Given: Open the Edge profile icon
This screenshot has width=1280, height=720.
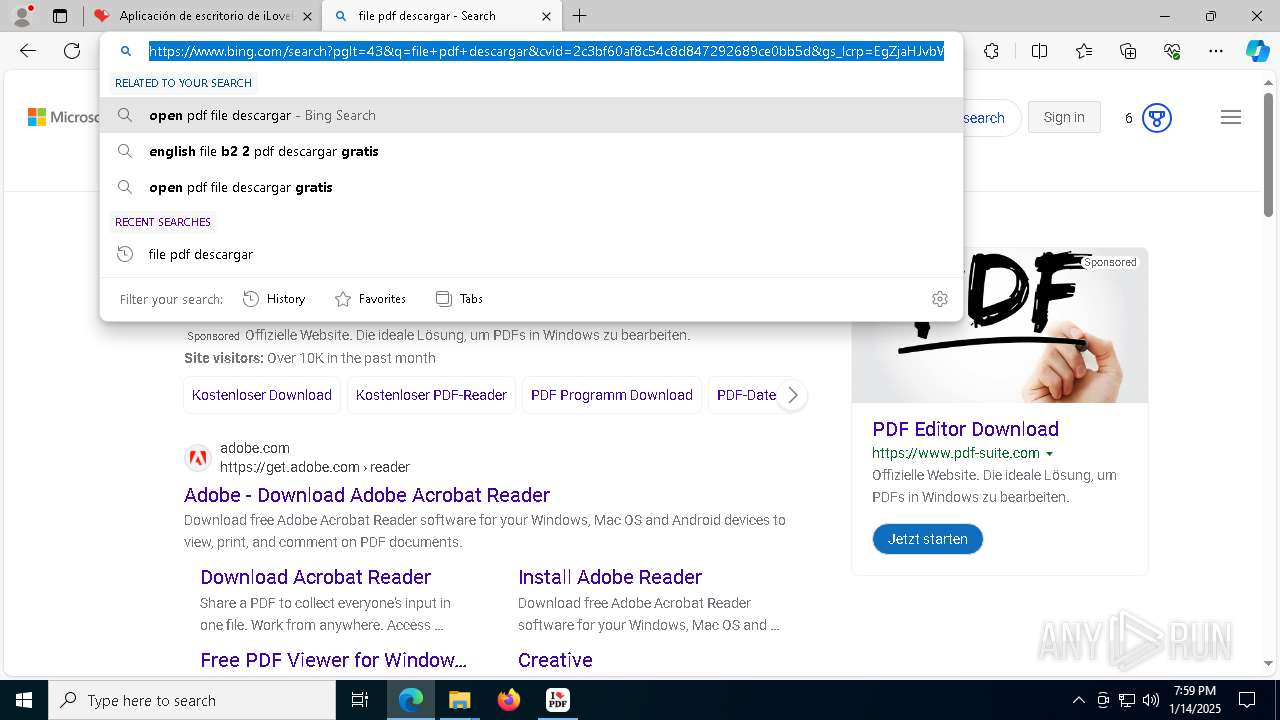Looking at the screenshot, I should (22, 16).
